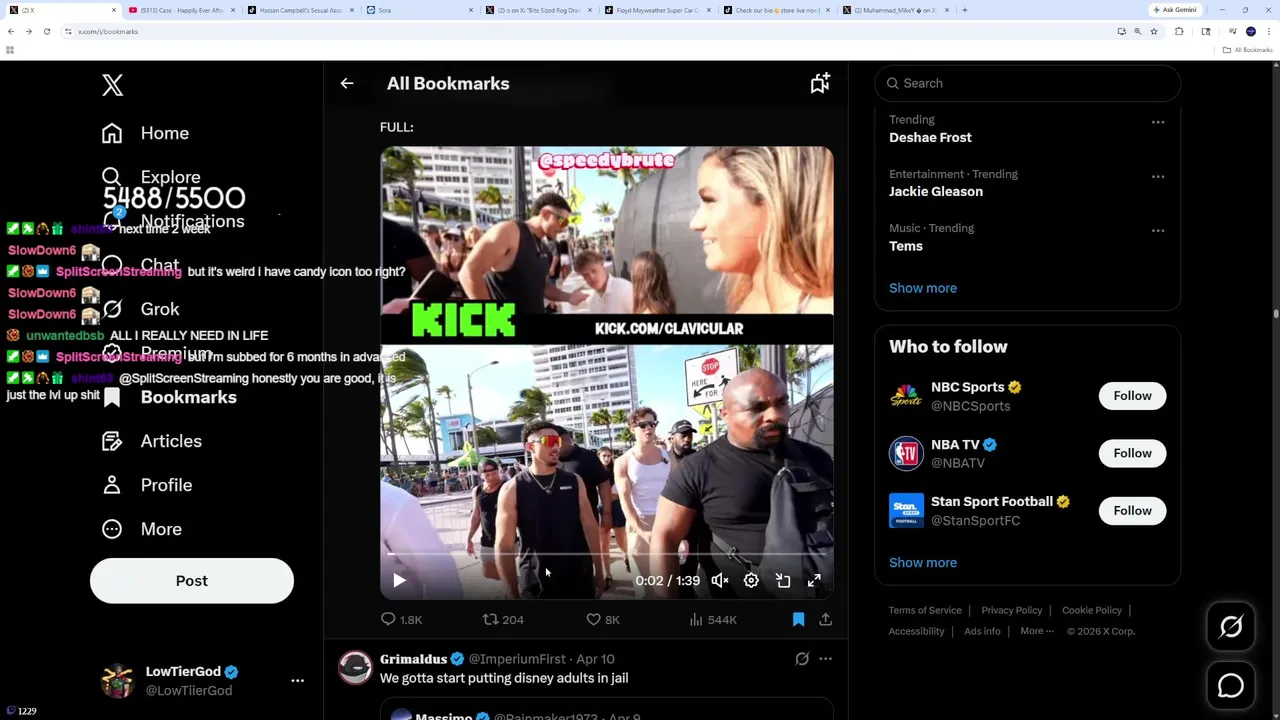The image size is (1280, 720).
Task: Open the All Bookmarks folder in bookmarks bar
Action: (x=1248, y=50)
